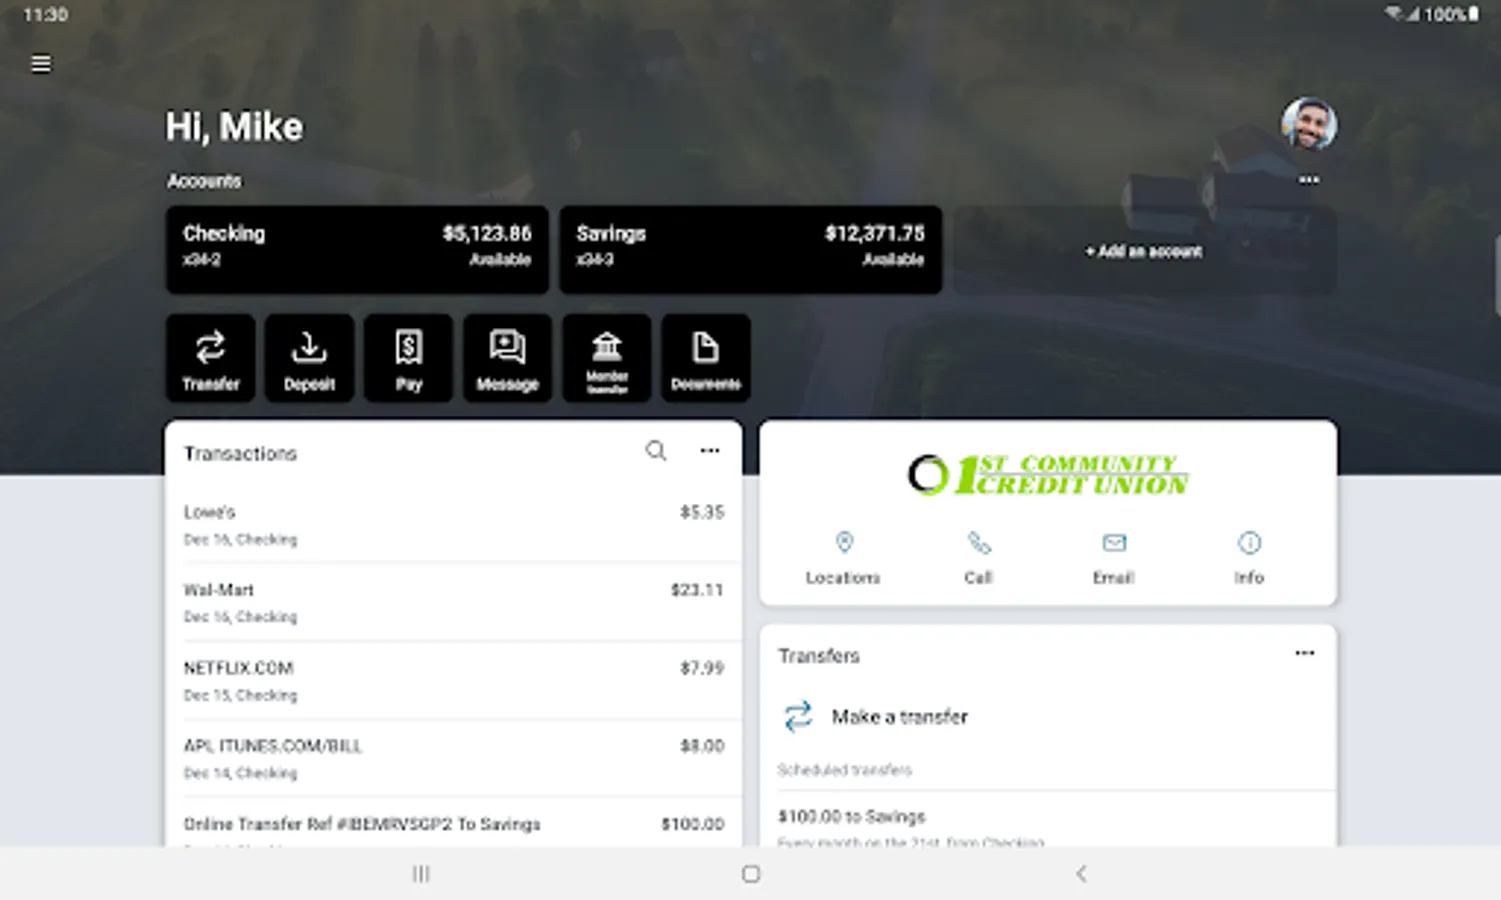The width and height of the screenshot is (1501, 900).
Task: Tap the Android home button
Action: click(x=751, y=874)
